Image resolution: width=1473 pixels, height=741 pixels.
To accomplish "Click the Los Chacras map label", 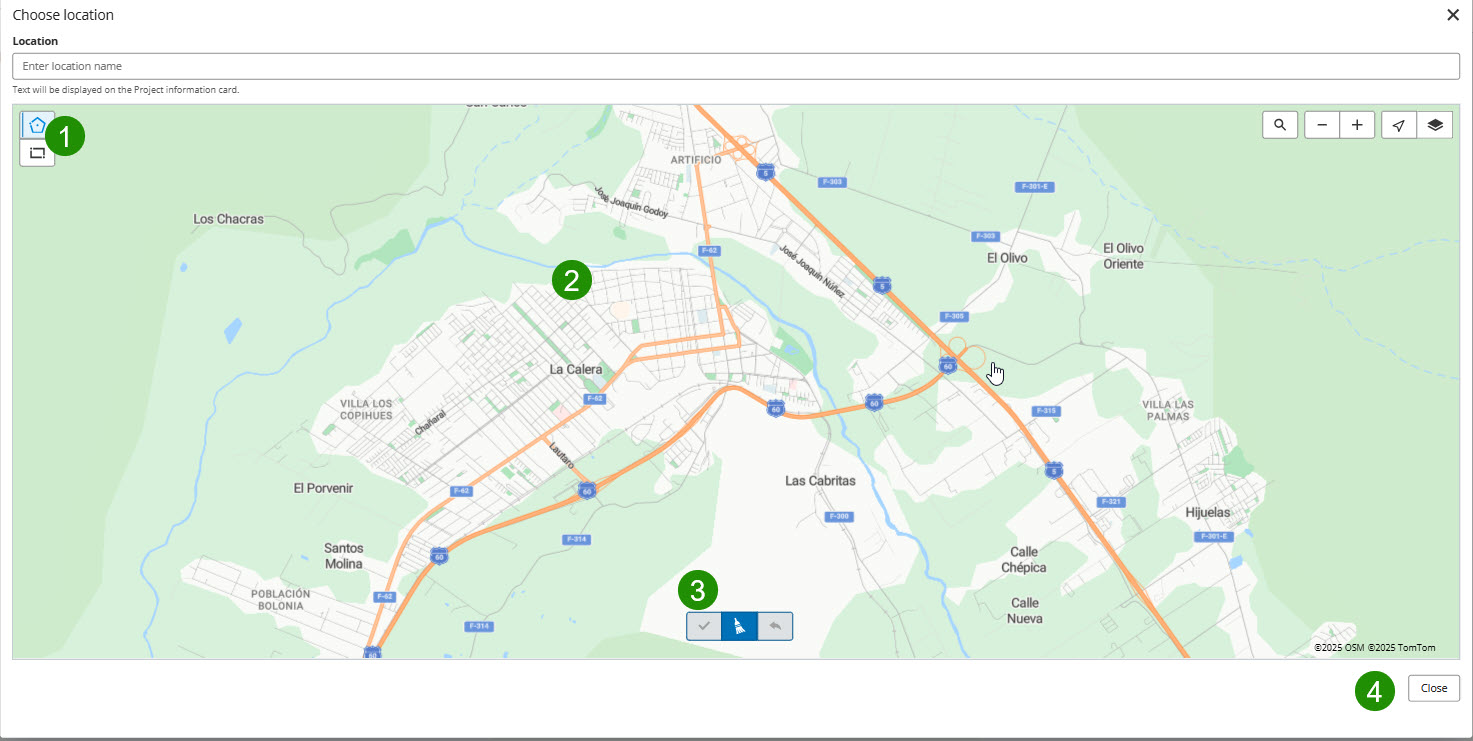I will [x=228, y=219].
